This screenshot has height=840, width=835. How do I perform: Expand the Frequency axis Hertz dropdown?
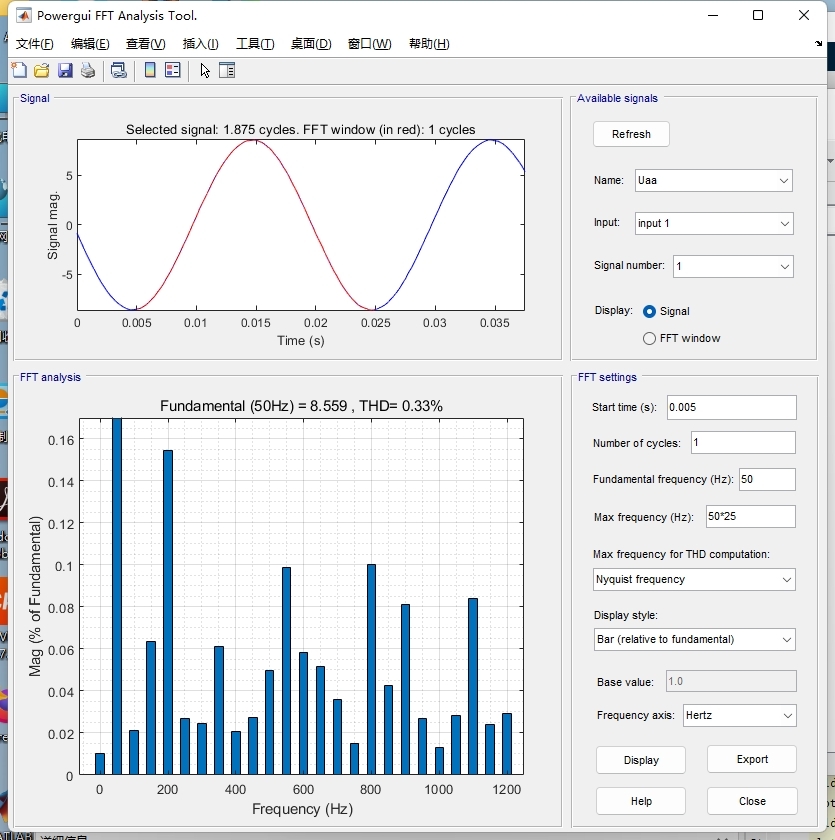tap(739, 716)
